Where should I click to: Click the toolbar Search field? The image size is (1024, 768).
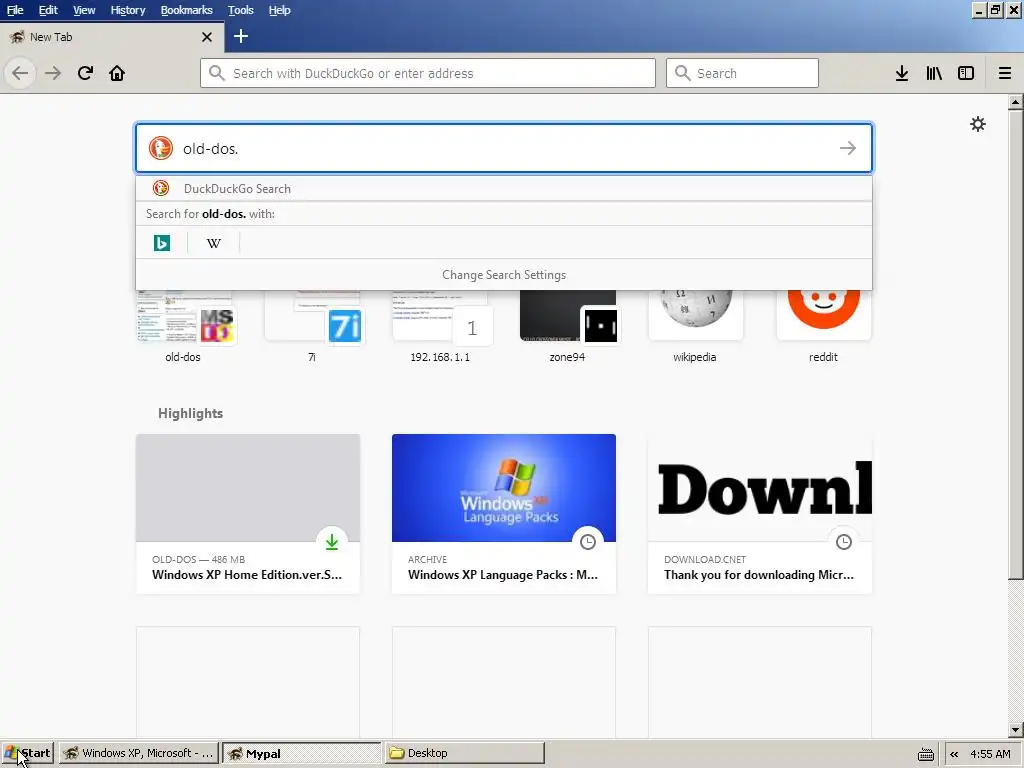pyautogui.click(x=742, y=73)
